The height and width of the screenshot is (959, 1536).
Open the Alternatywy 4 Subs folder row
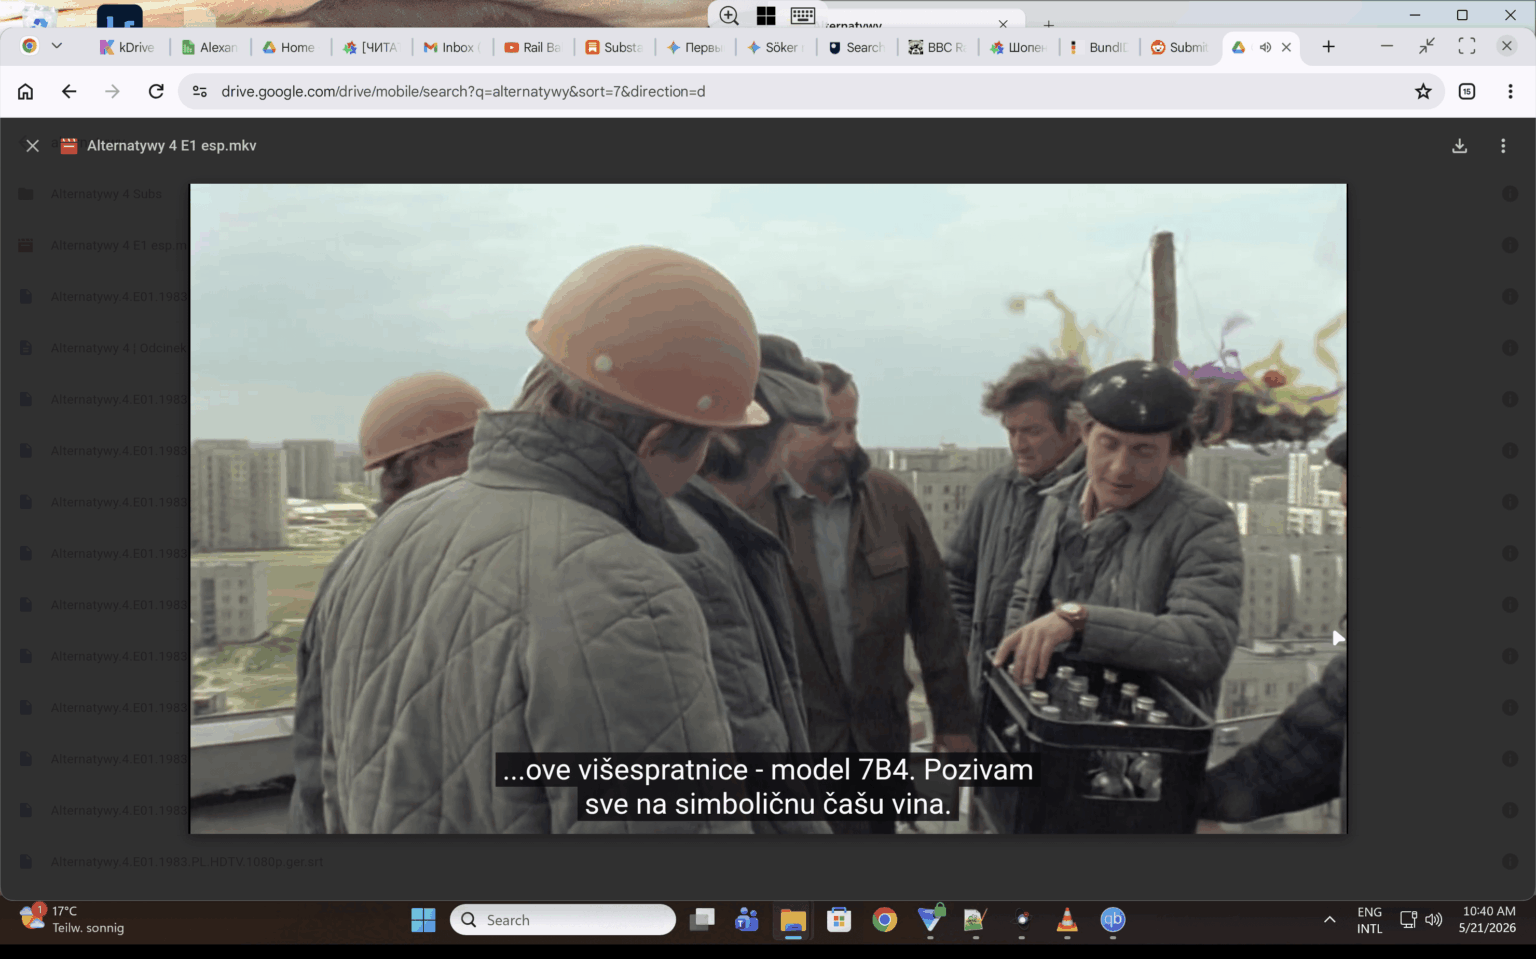coord(768,194)
